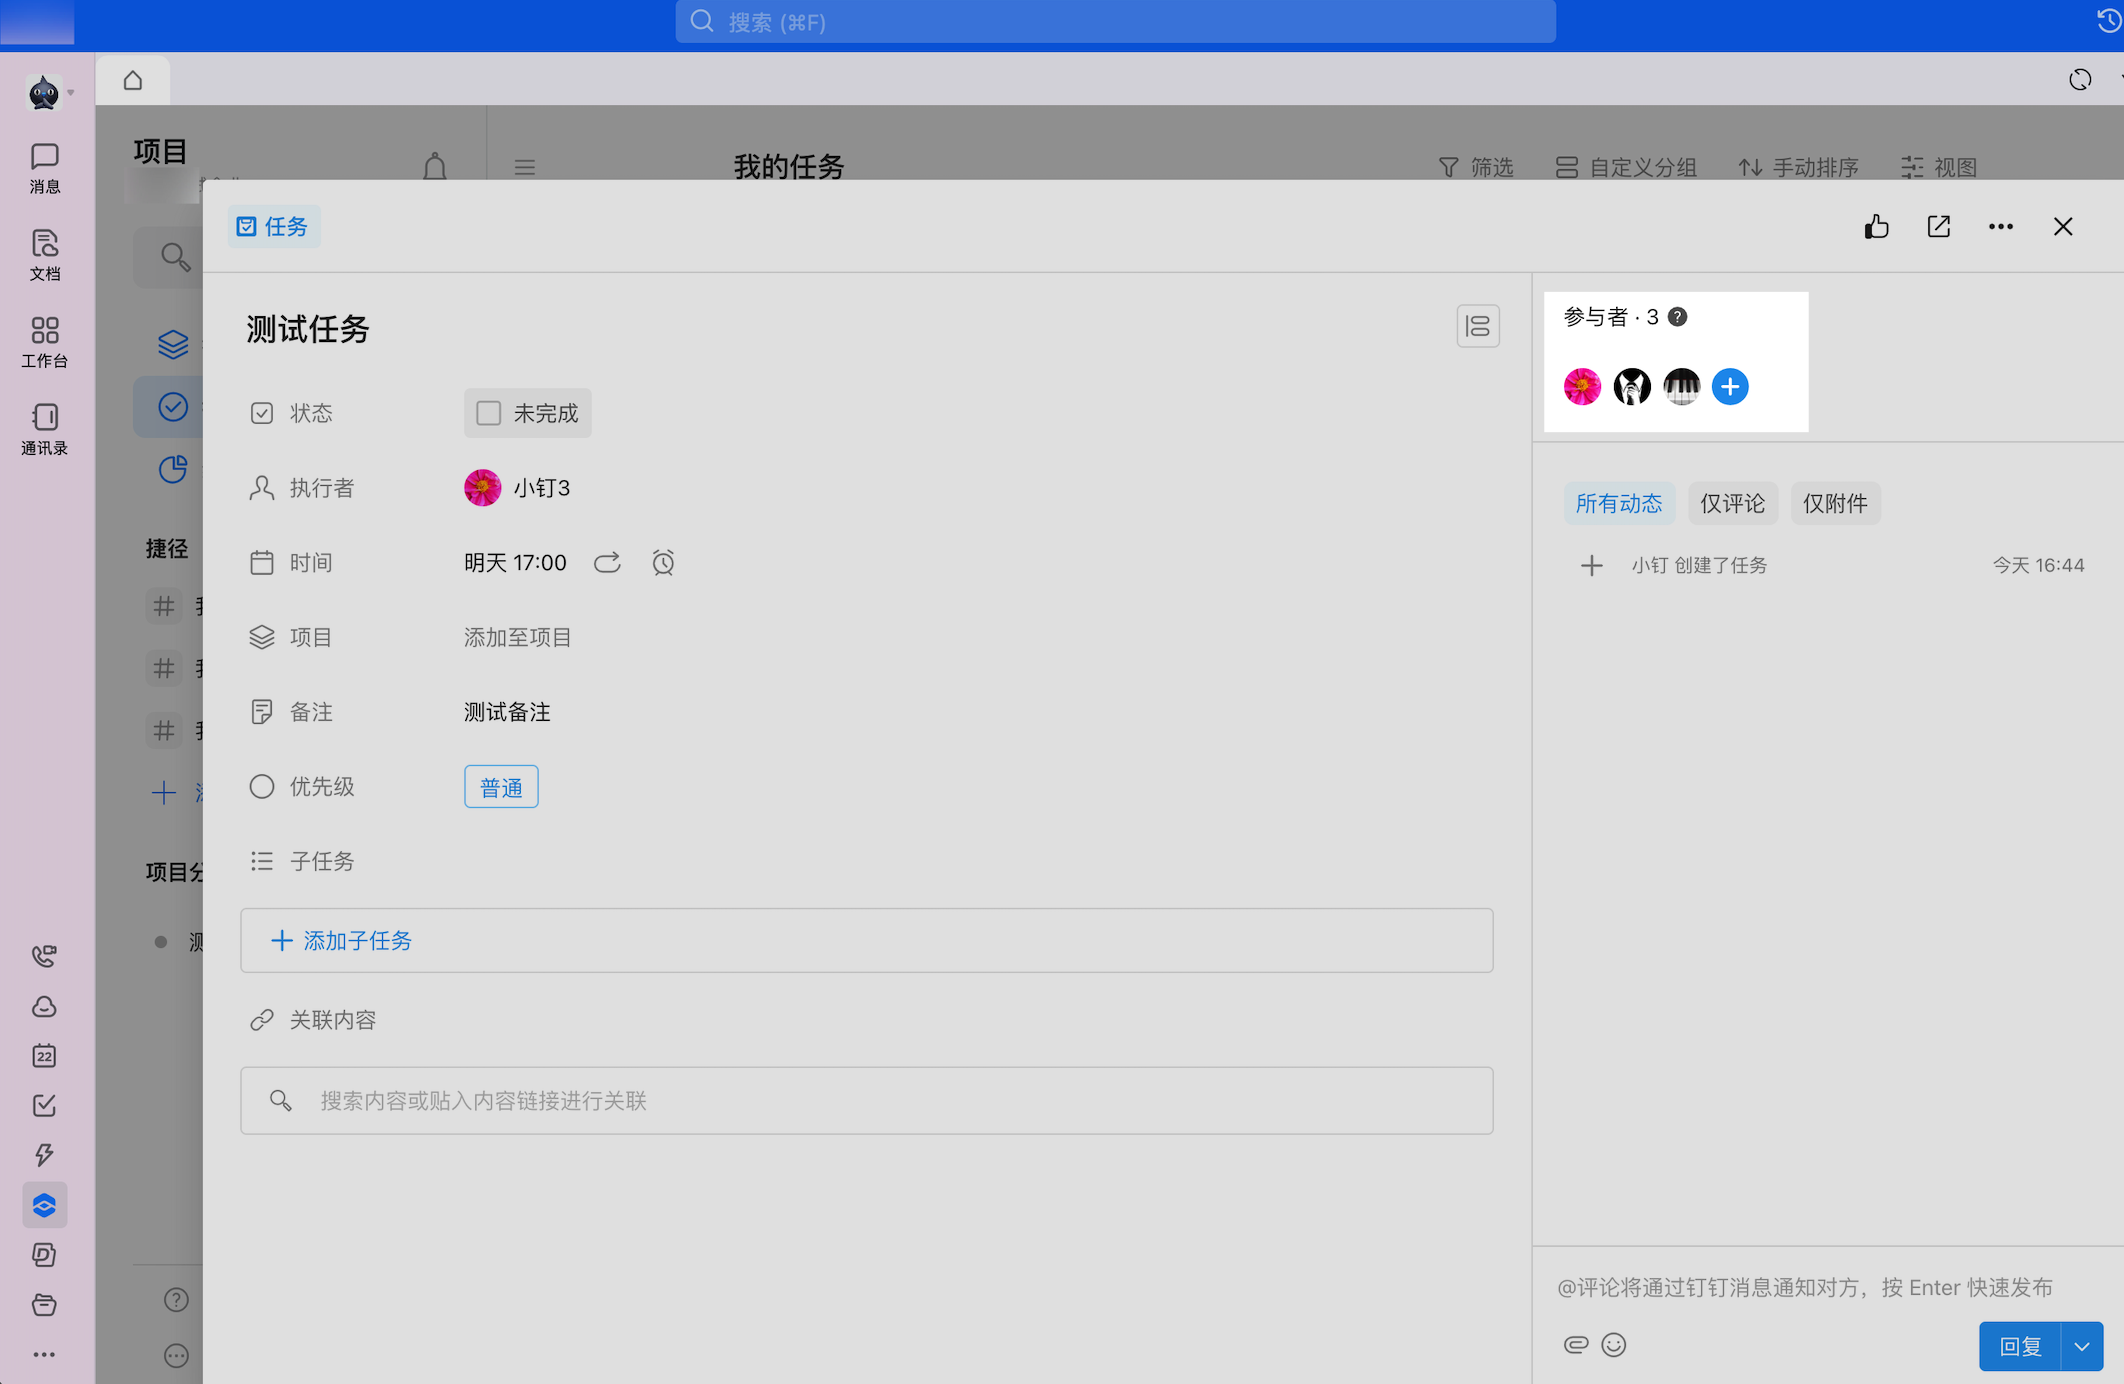Viewport: 2124px width, 1384px height.
Task: Click the related content search field
Action: tap(866, 1100)
